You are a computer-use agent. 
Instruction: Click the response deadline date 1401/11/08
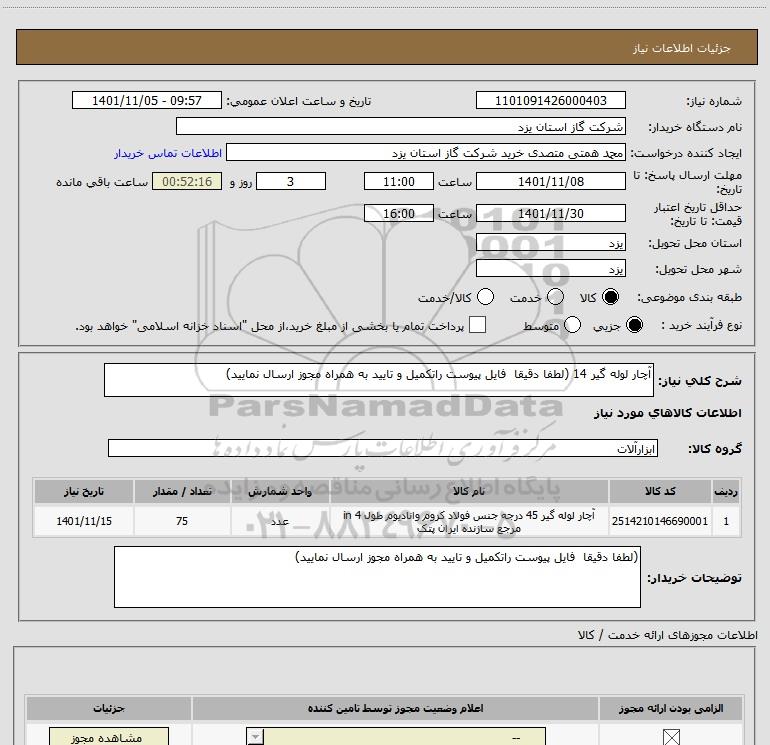pyautogui.click(x=550, y=181)
